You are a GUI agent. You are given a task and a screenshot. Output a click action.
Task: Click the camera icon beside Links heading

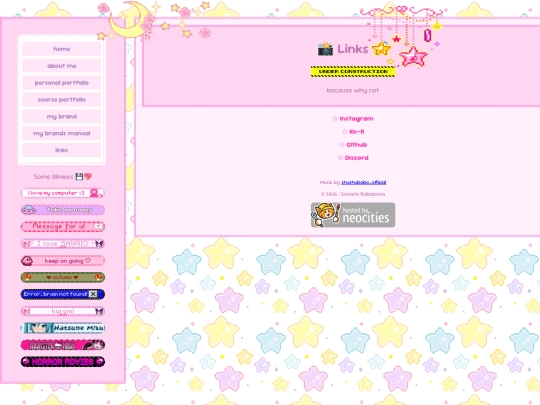click(325, 49)
